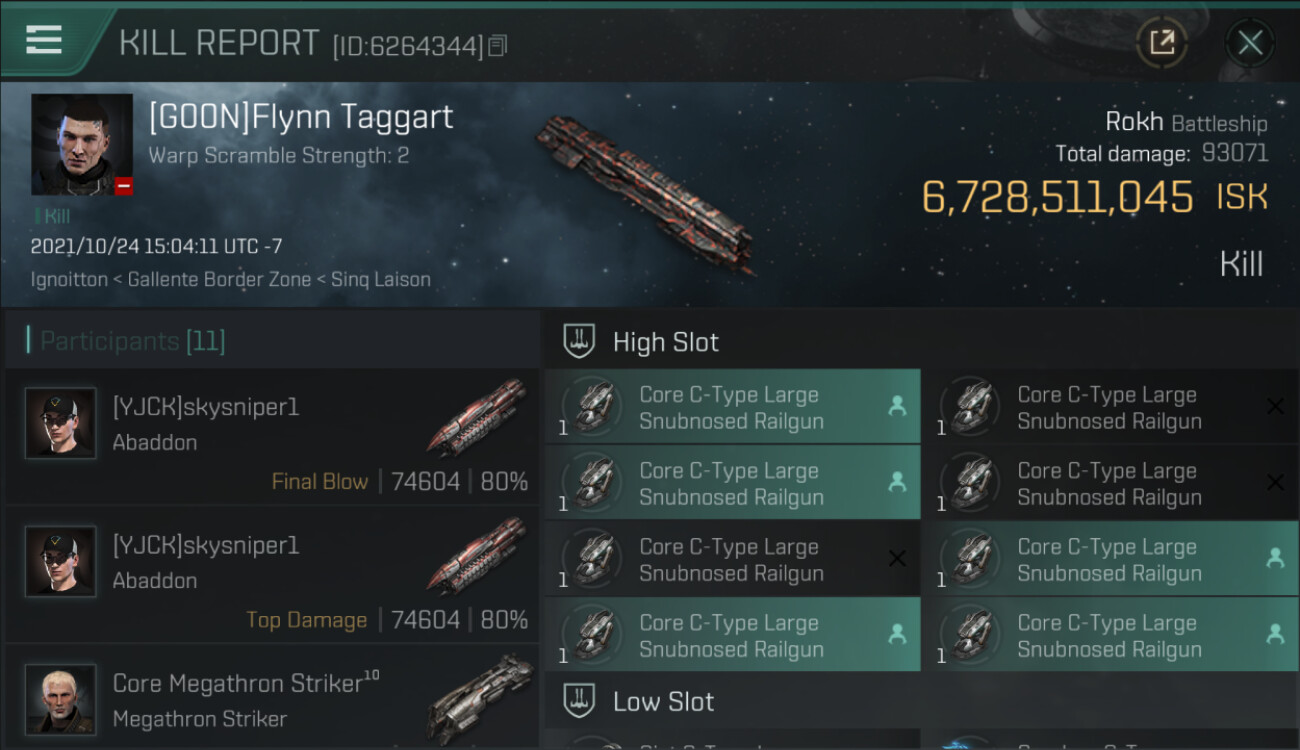Click destroyed X on top-right railgun
The height and width of the screenshot is (750, 1300).
pyautogui.click(x=1275, y=406)
